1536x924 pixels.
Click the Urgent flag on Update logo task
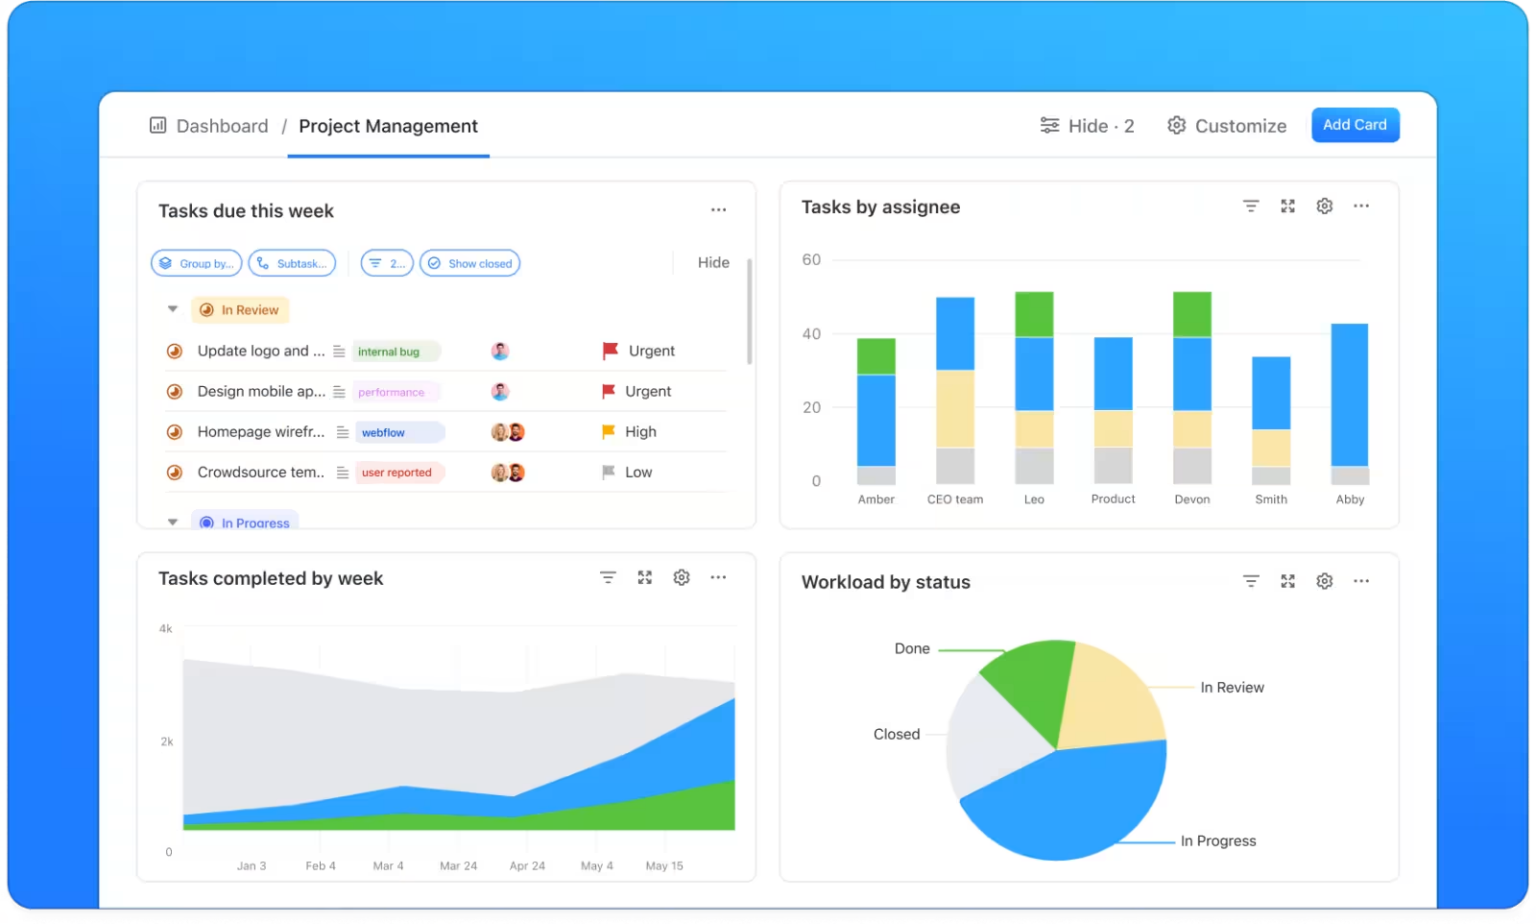(x=610, y=351)
